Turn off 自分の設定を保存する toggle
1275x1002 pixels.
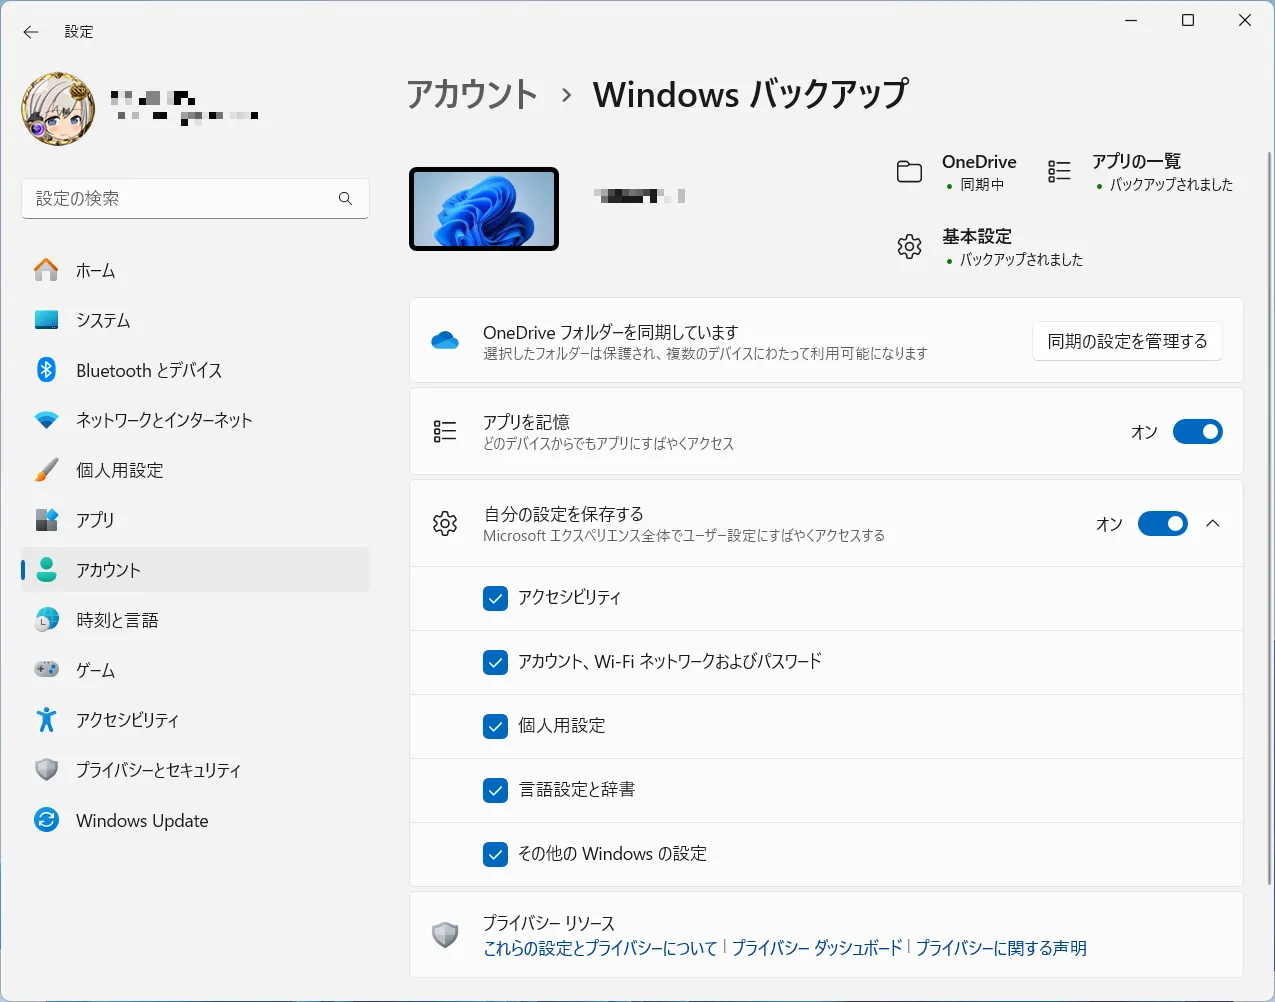click(x=1163, y=524)
